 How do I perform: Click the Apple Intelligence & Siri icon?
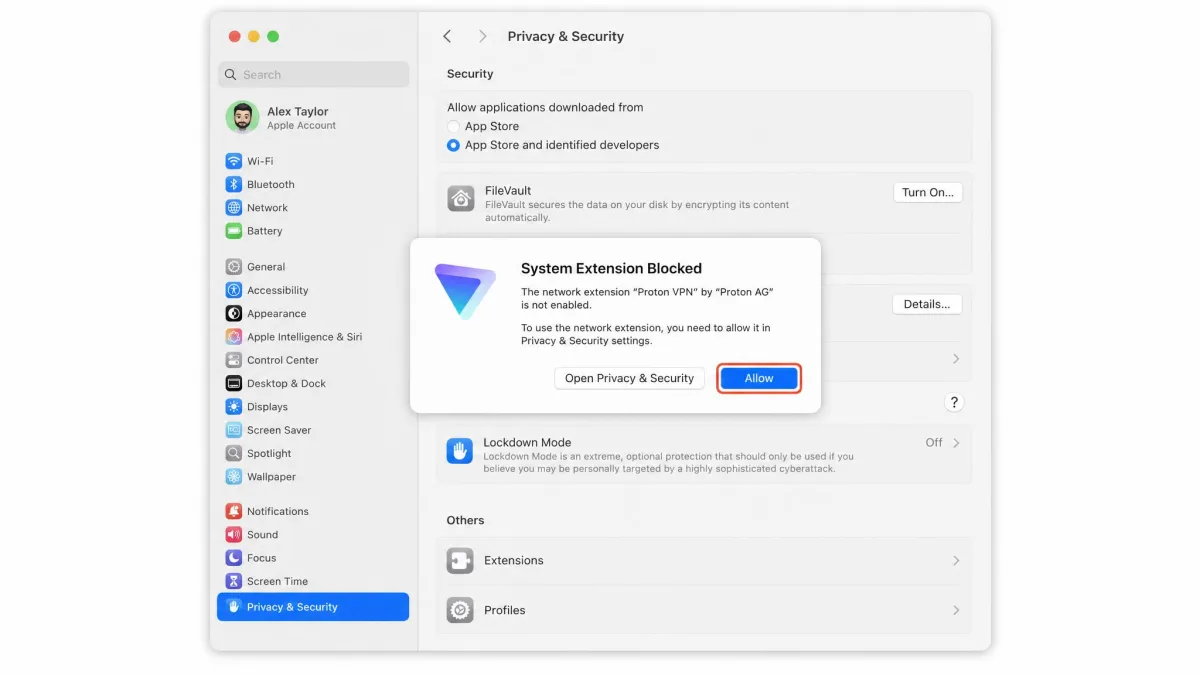[x=233, y=337]
